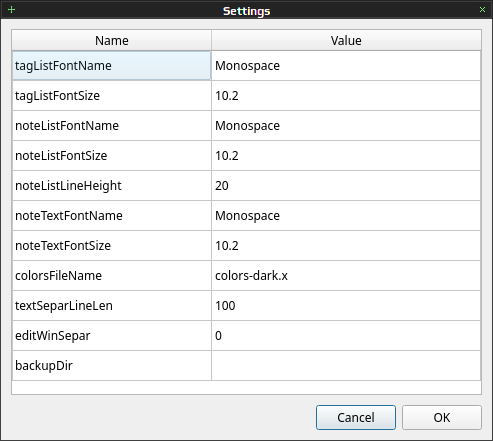Select the noteListLineHeight name cell
493x441 pixels.
tap(112, 186)
